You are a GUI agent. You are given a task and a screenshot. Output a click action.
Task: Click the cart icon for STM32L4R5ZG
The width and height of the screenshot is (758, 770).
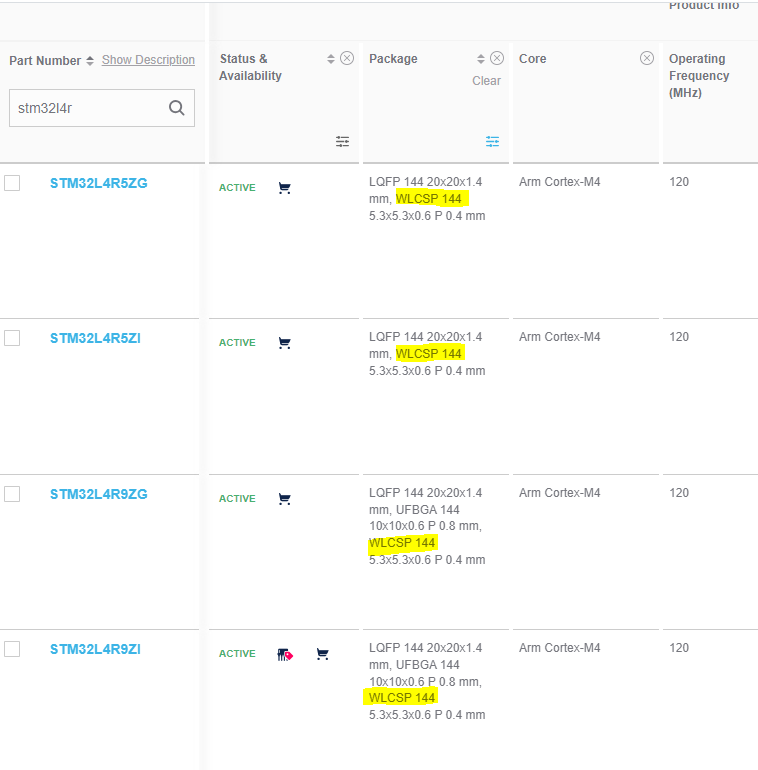[x=284, y=188]
